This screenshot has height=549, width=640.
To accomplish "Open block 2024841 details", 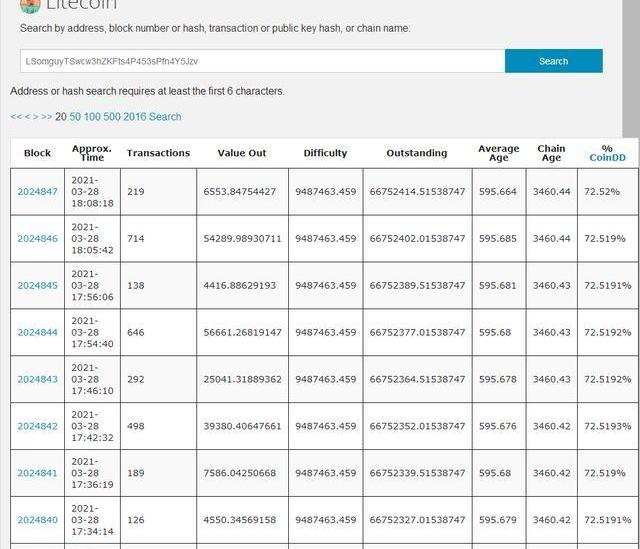I will click(37, 474).
